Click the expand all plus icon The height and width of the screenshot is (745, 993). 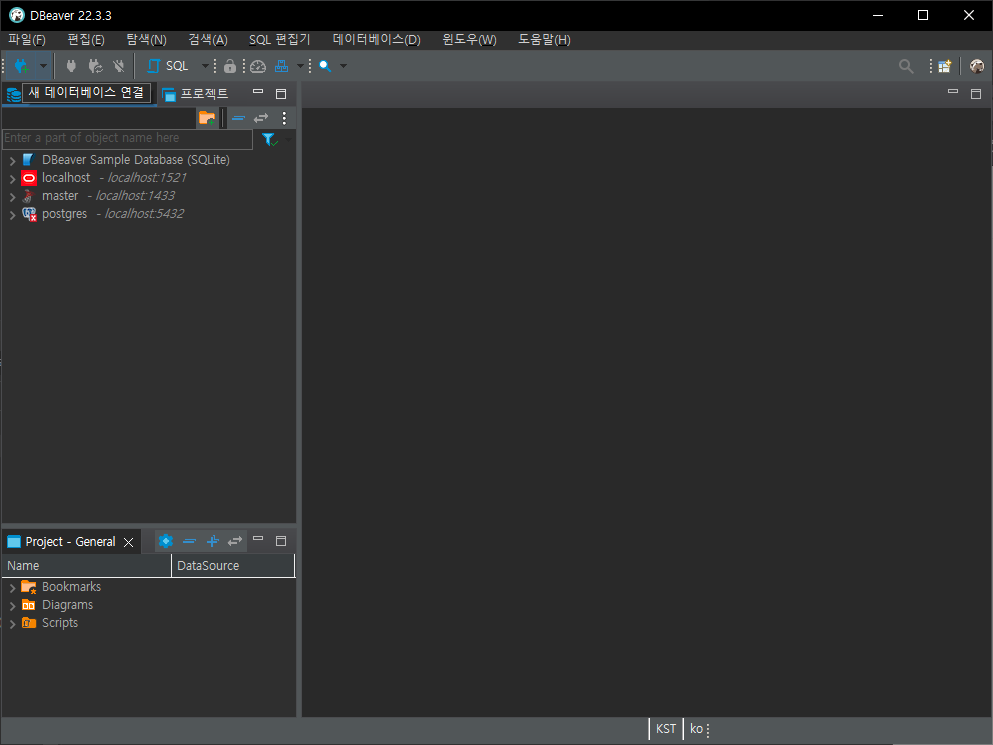point(212,541)
